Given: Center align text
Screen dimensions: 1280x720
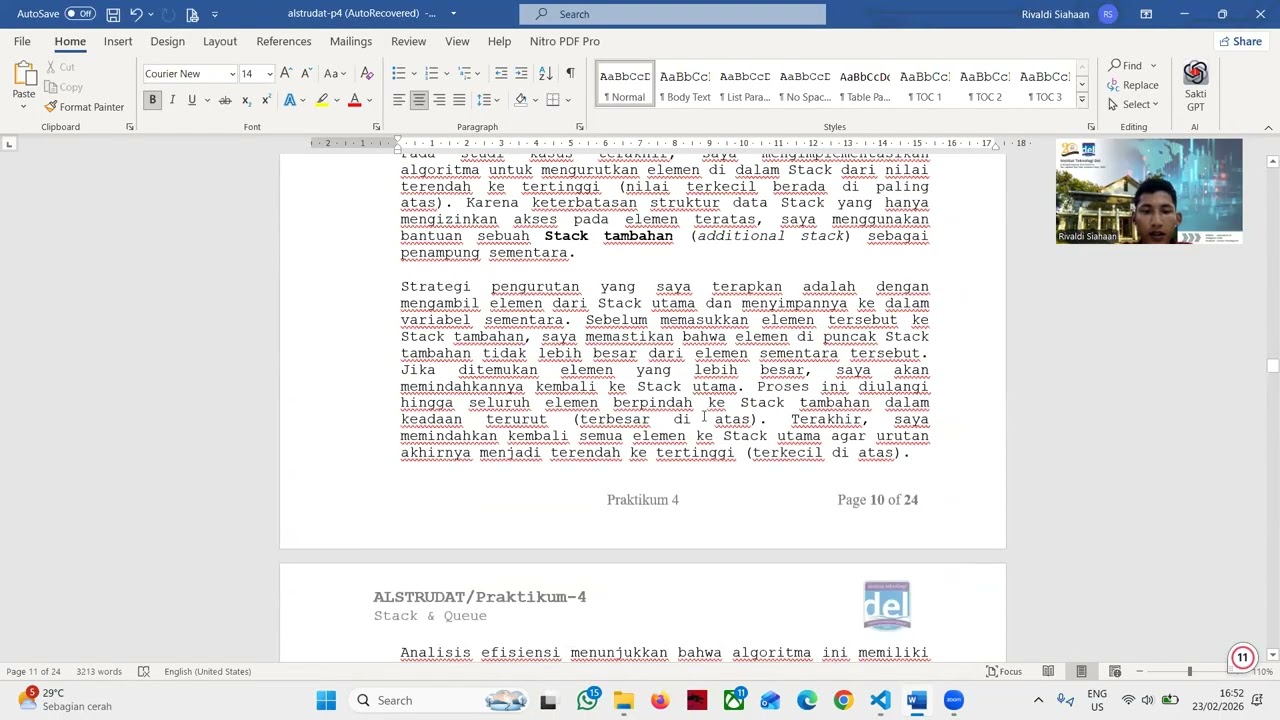Looking at the screenshot, I should 419,100.
